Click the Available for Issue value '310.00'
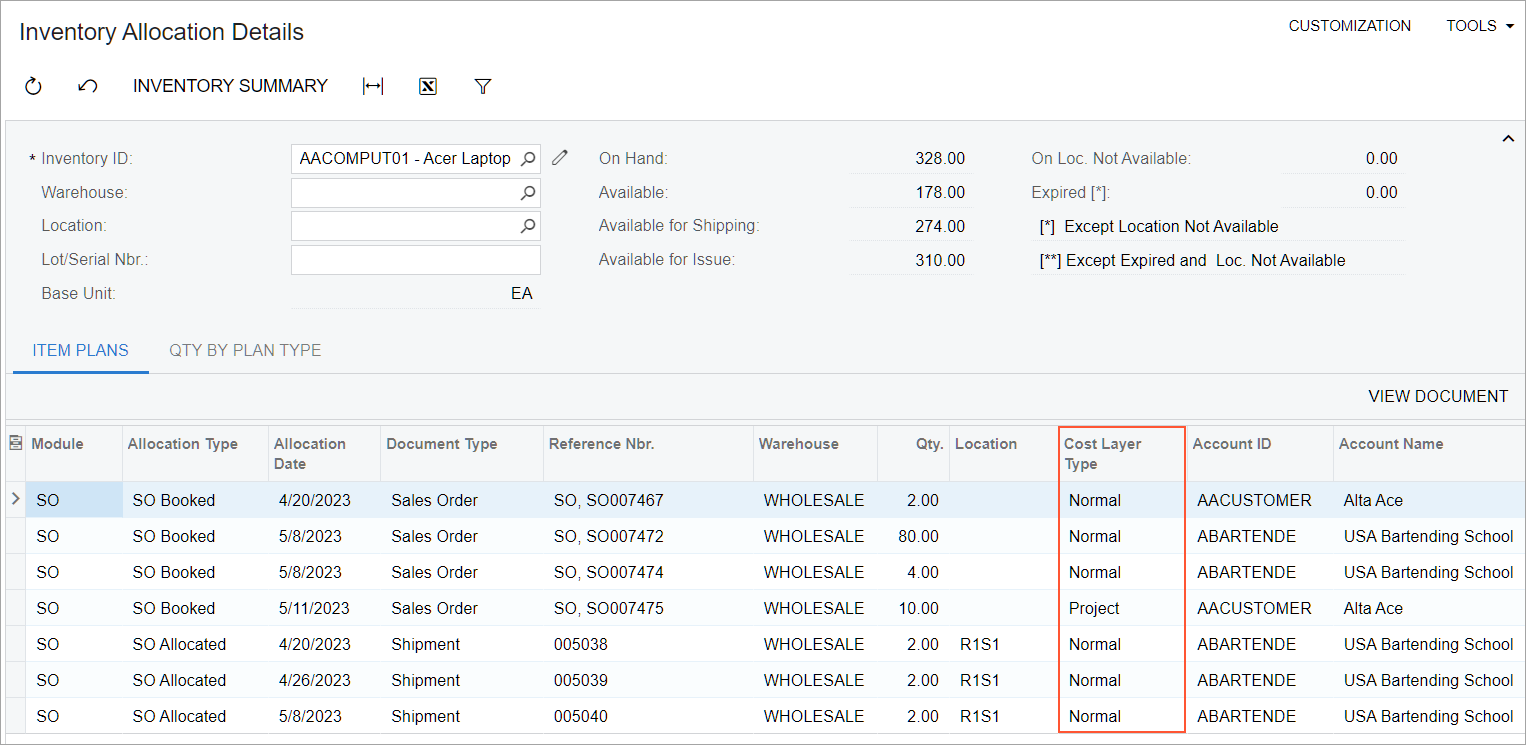1526x745 pixels. pyautogui.click(x=940, y=260)
